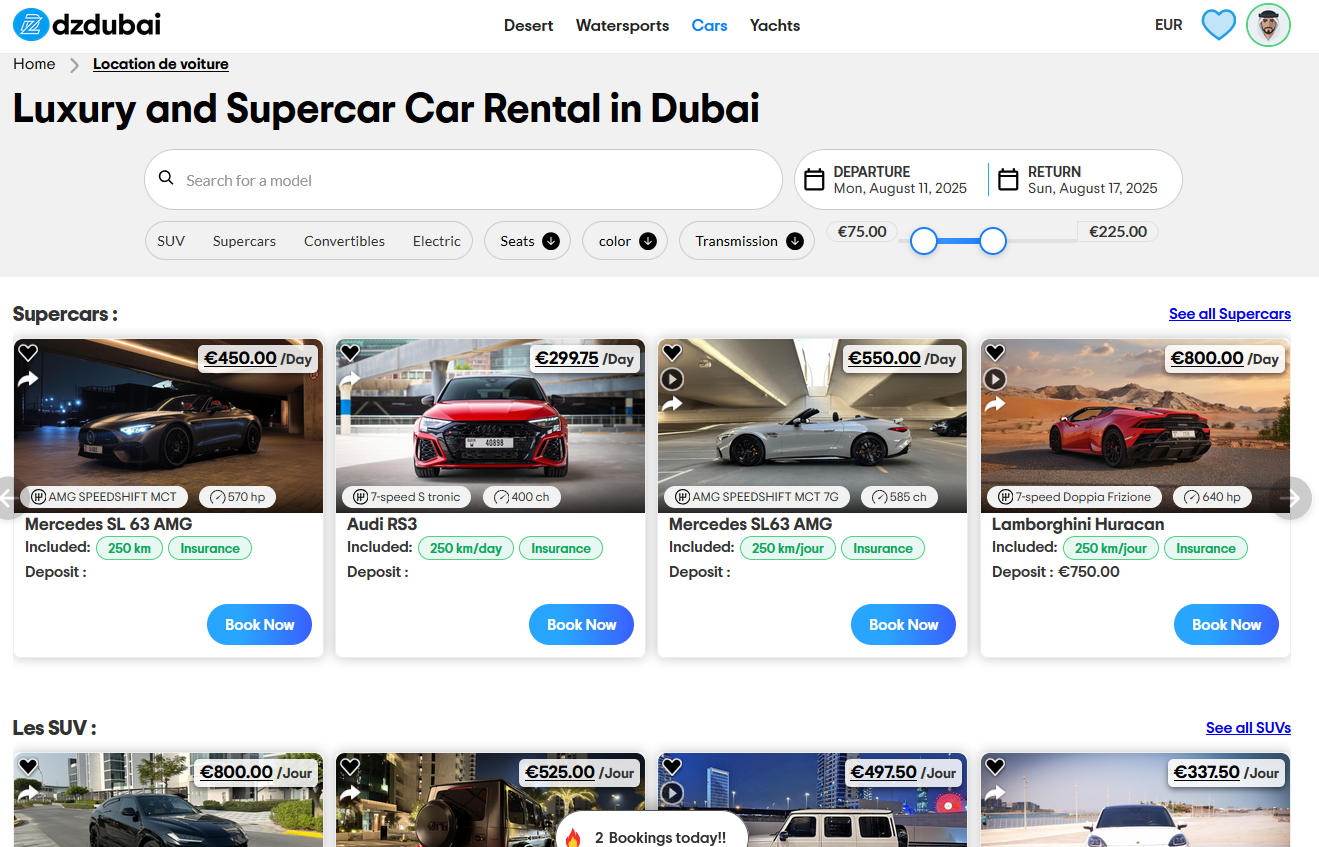Image resolution: width=1319 pixels, height=847 pixels.
Task: Click the minimum price slider handle
Action: click(924, 241)
